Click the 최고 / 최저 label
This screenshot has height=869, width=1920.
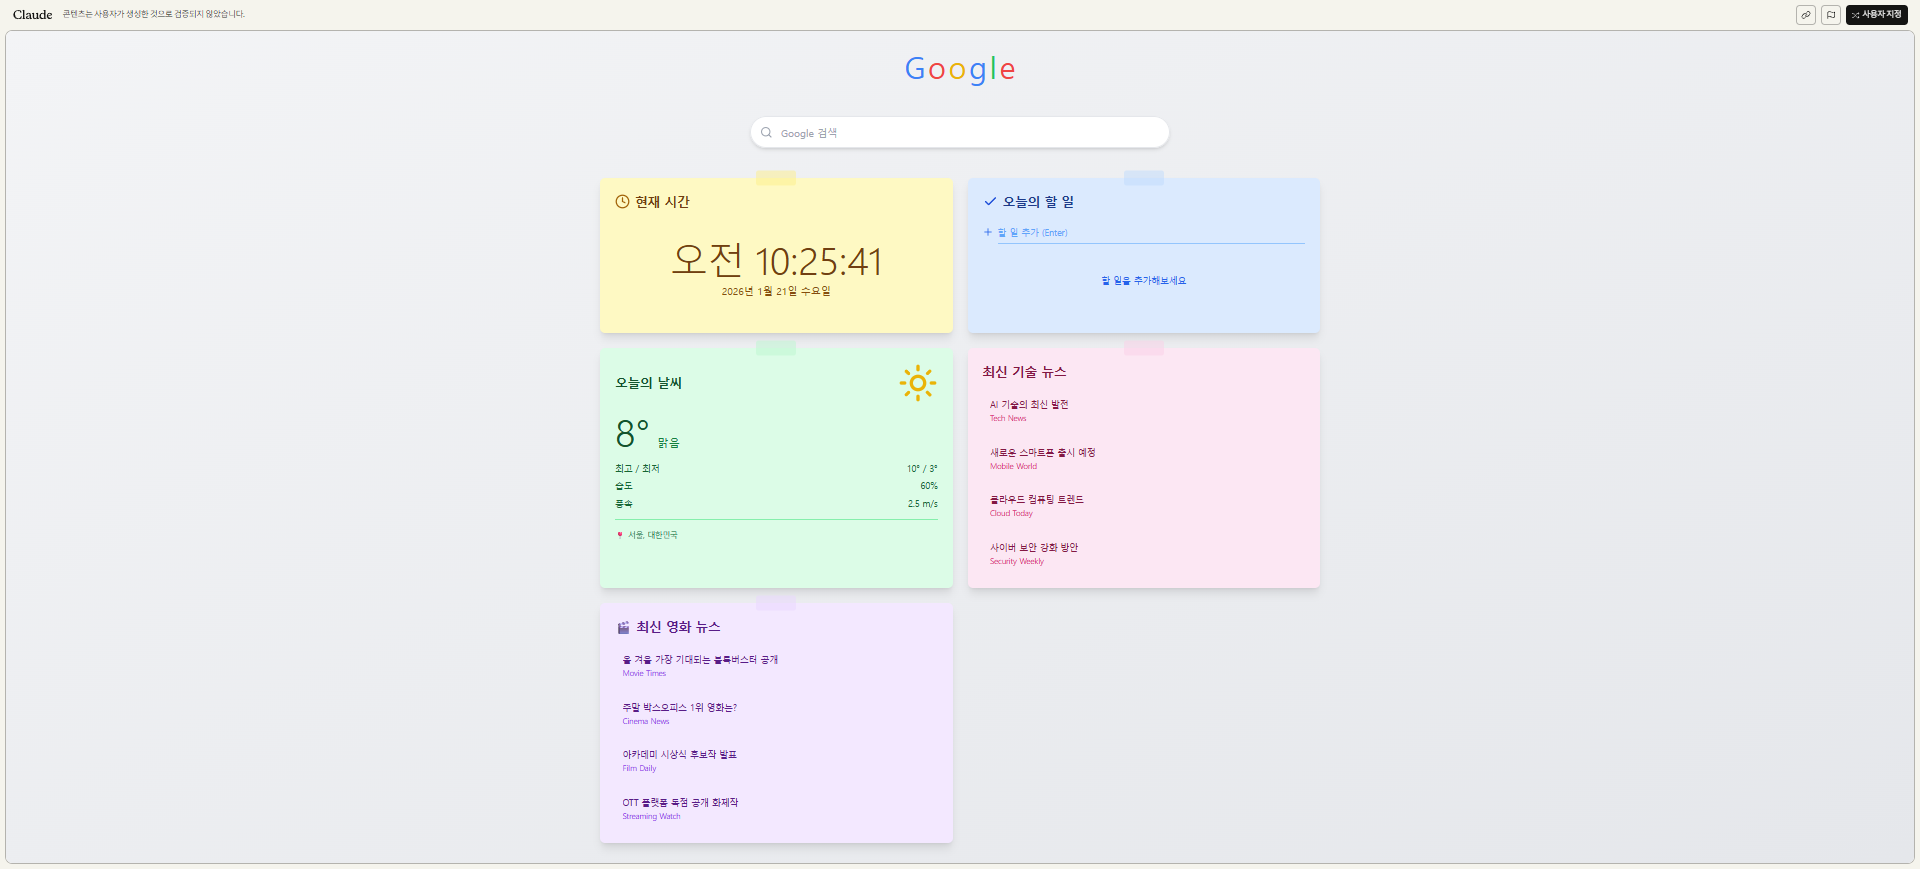[x=637, y=469]
